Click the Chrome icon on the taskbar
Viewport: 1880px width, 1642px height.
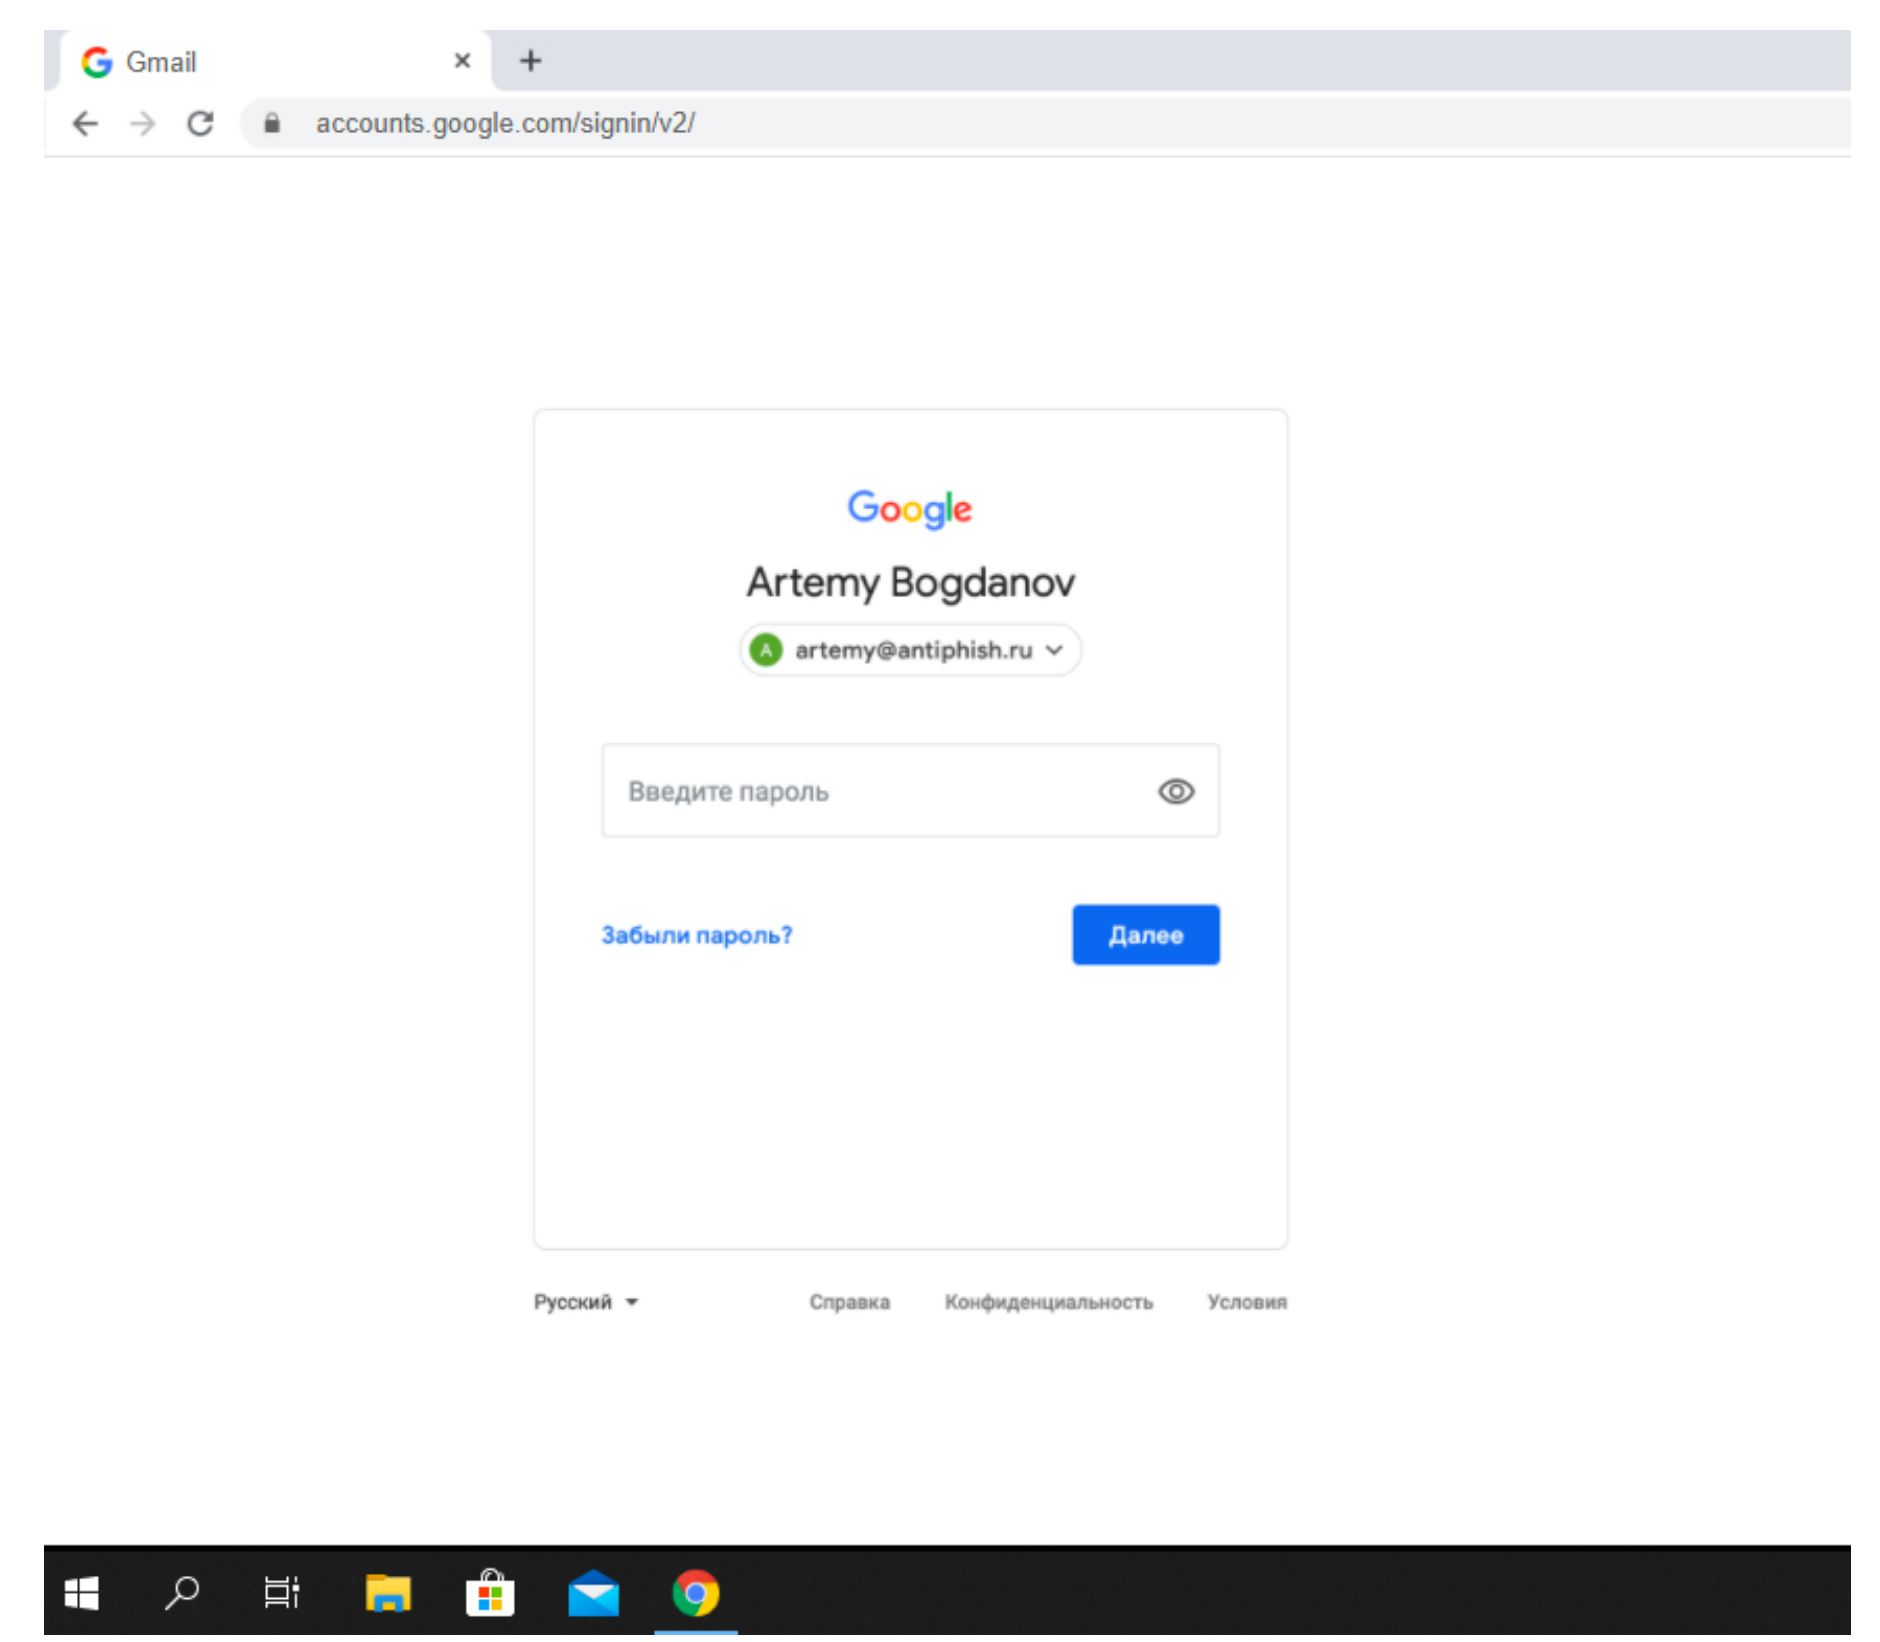[x=696, y=1592]
